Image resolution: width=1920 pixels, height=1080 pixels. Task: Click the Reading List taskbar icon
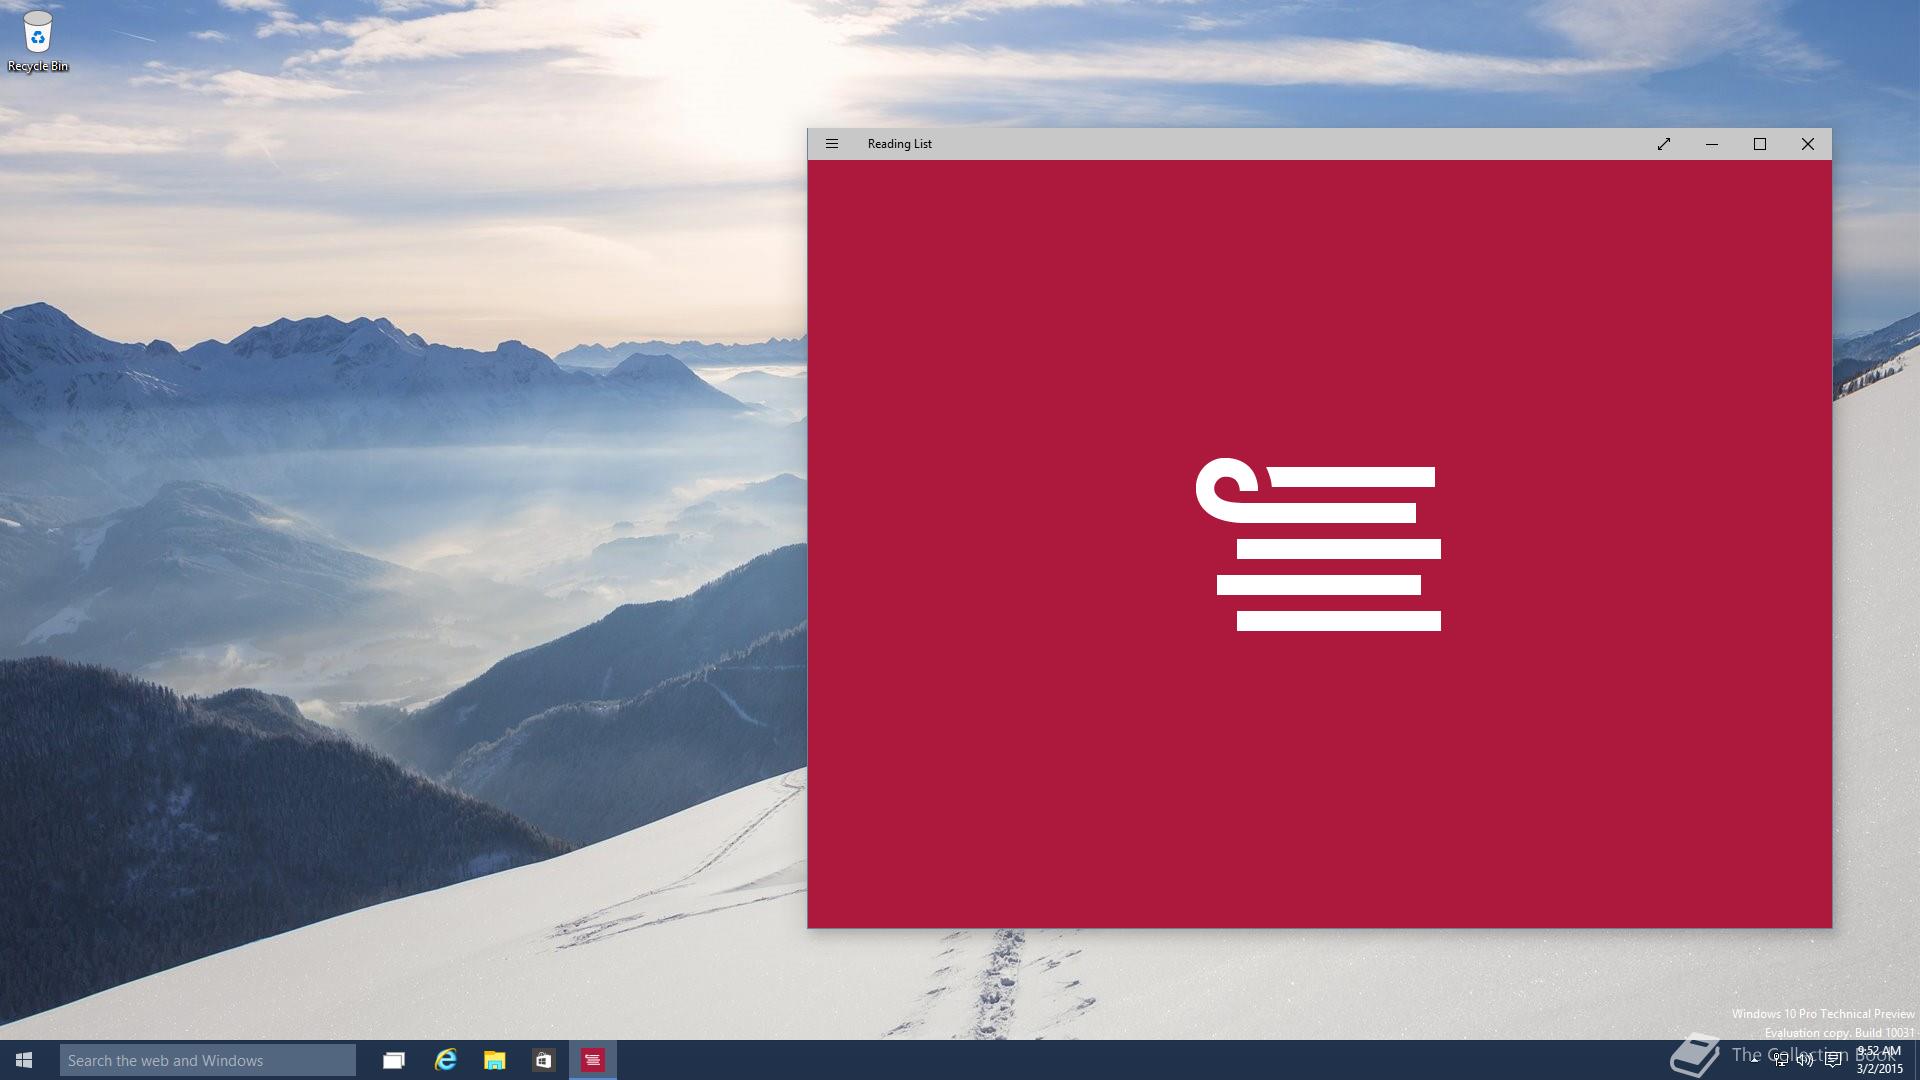[593, 1060]
